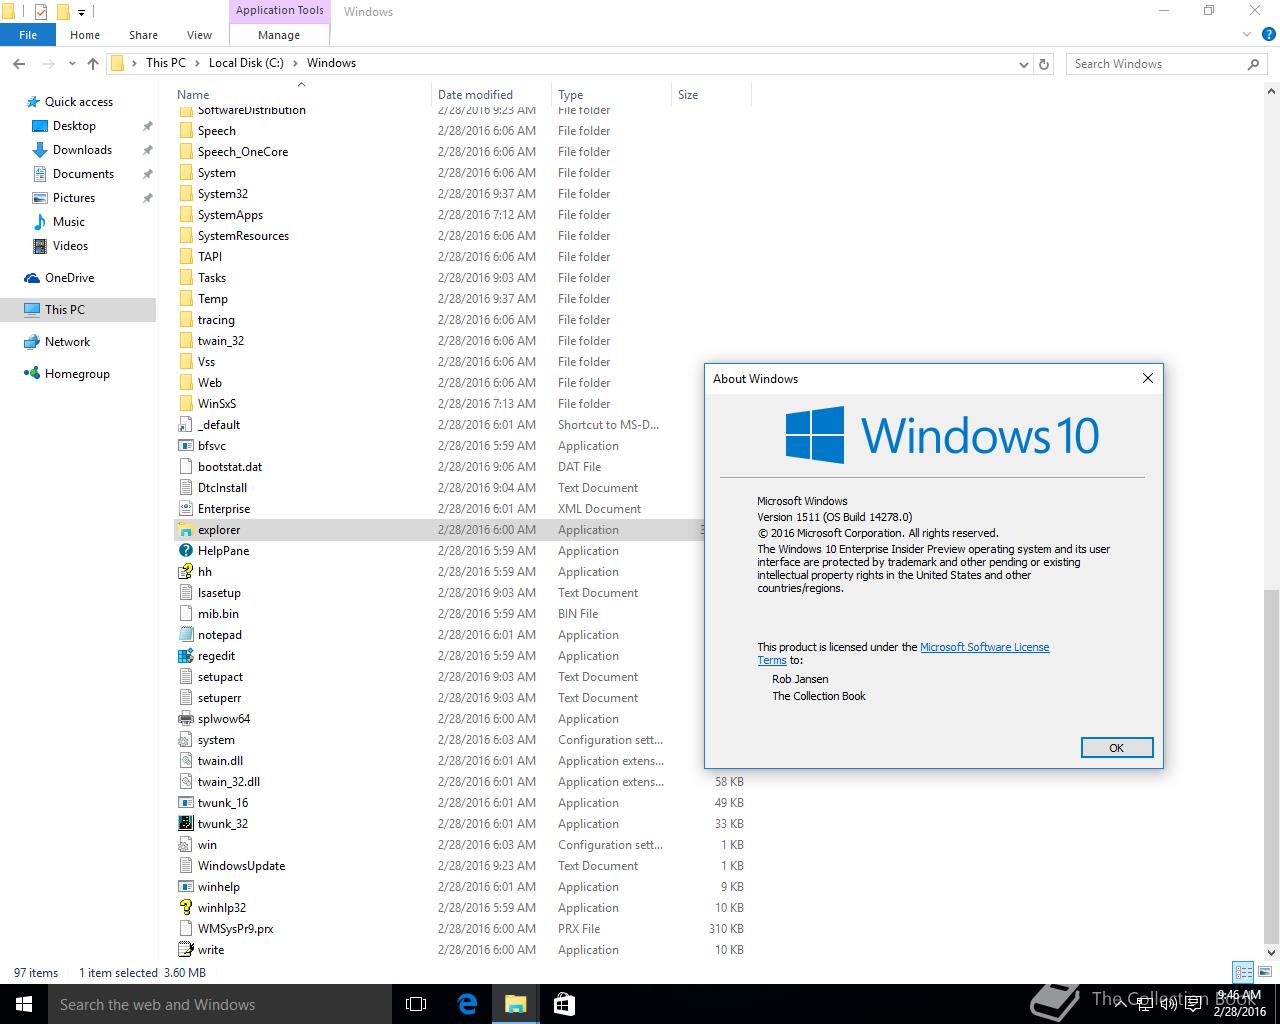Click Application Tools contextual tab header

point(280,11)
